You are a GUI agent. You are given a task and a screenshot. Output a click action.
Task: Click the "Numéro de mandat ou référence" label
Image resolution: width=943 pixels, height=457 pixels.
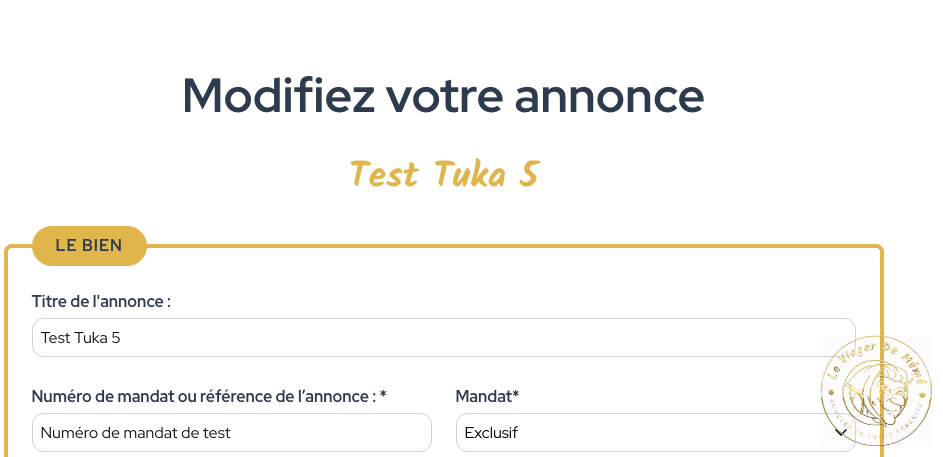209,396
